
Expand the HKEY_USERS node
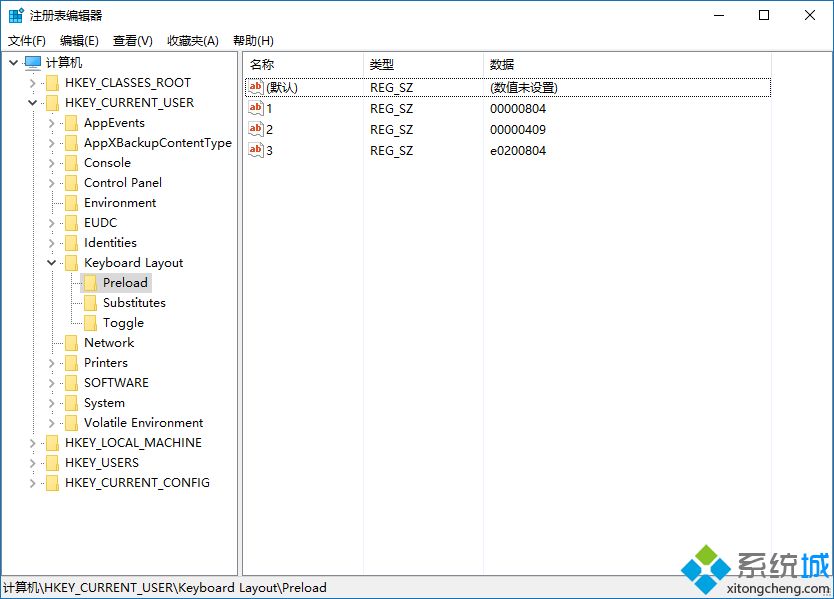[31, 462]
